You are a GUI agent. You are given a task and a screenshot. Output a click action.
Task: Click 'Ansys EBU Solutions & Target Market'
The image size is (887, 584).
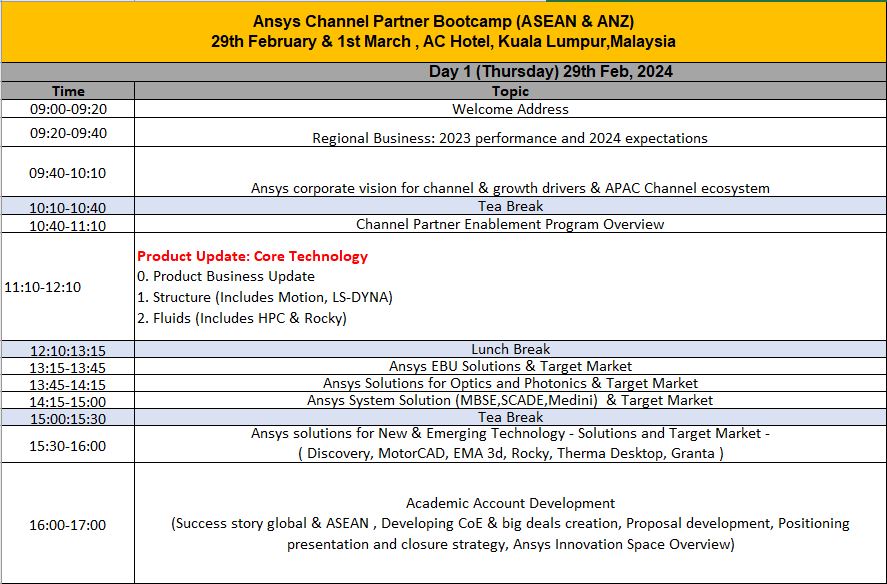[510, 366]
